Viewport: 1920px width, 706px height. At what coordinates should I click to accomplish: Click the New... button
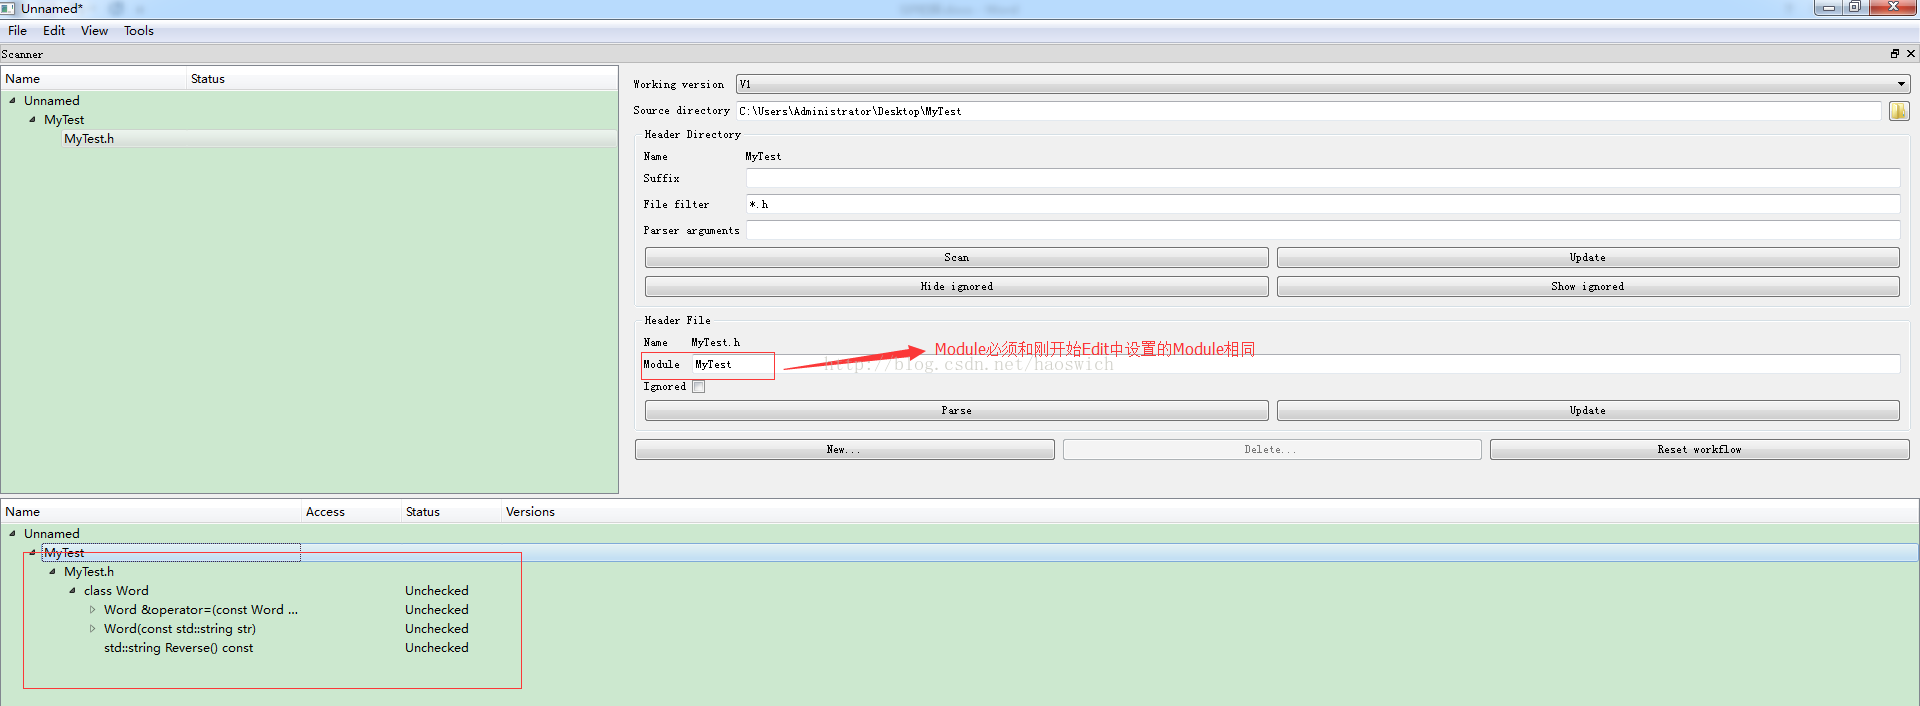[844, 450]
